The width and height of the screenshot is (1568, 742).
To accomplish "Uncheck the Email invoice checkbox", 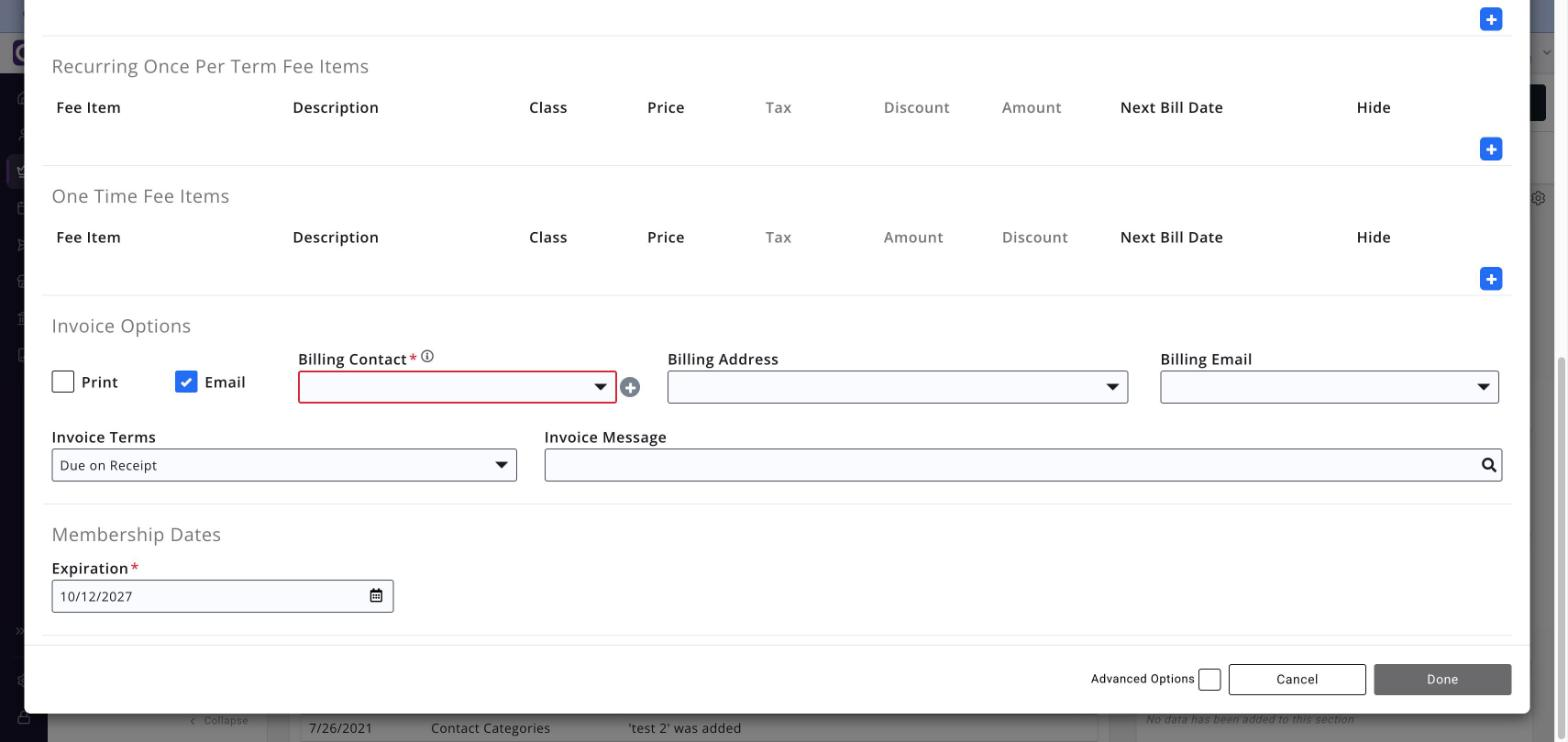I will [186, 382].
